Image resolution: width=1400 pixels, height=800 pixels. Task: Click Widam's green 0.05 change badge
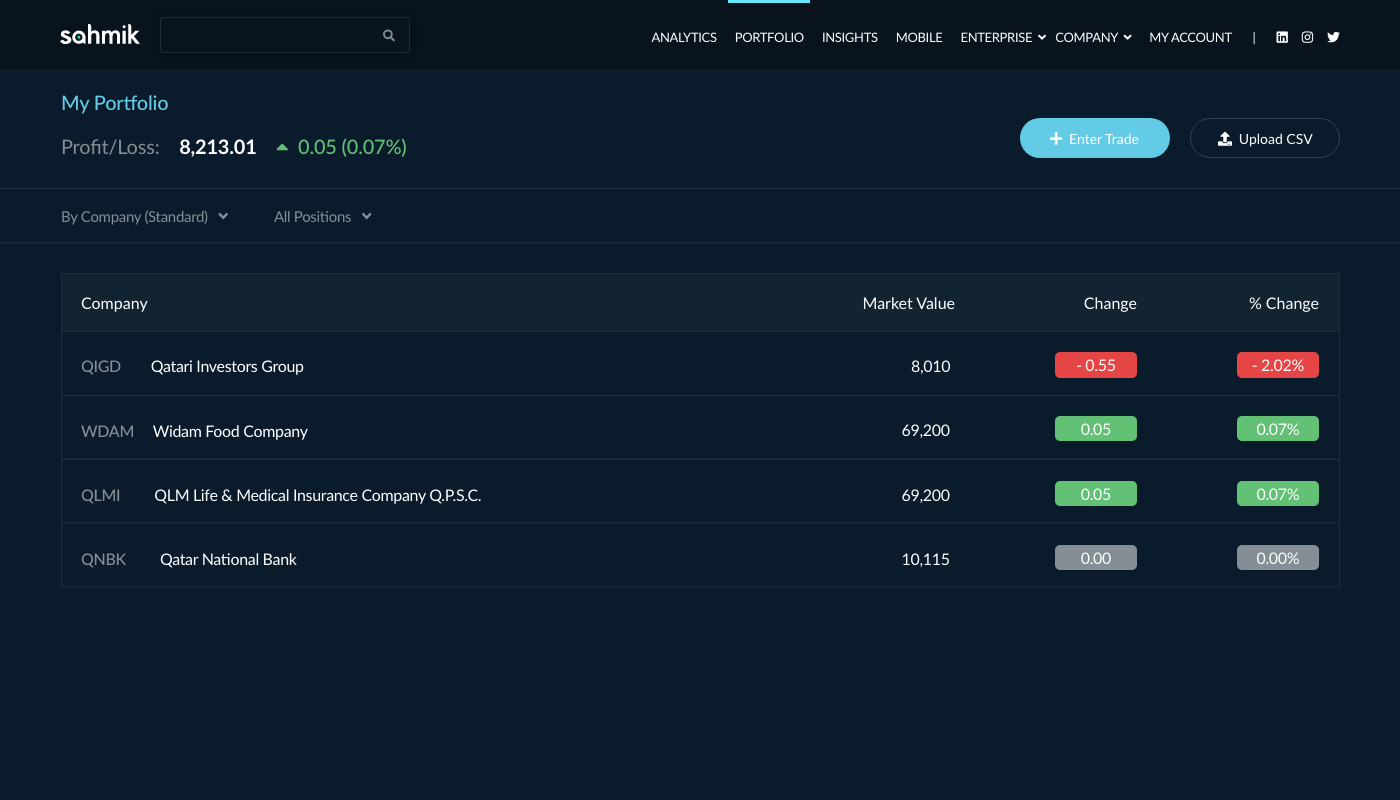(1096, 429)
